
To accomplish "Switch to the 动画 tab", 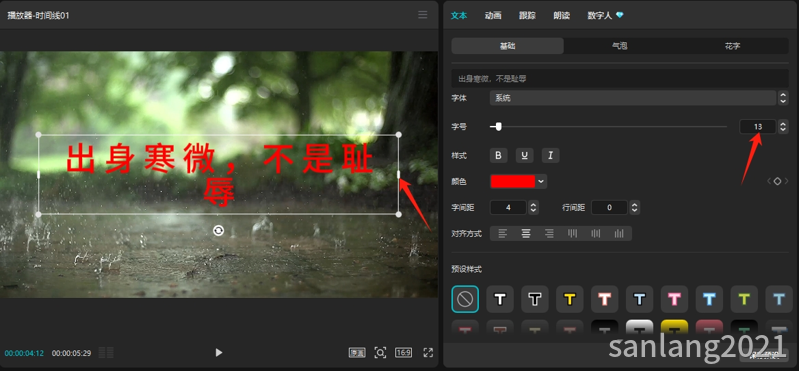I will click(493, 15).
